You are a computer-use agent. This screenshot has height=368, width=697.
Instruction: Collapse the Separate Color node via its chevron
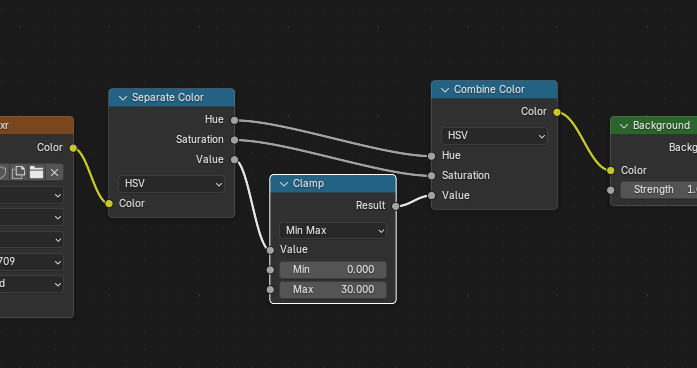coord(123,98)
